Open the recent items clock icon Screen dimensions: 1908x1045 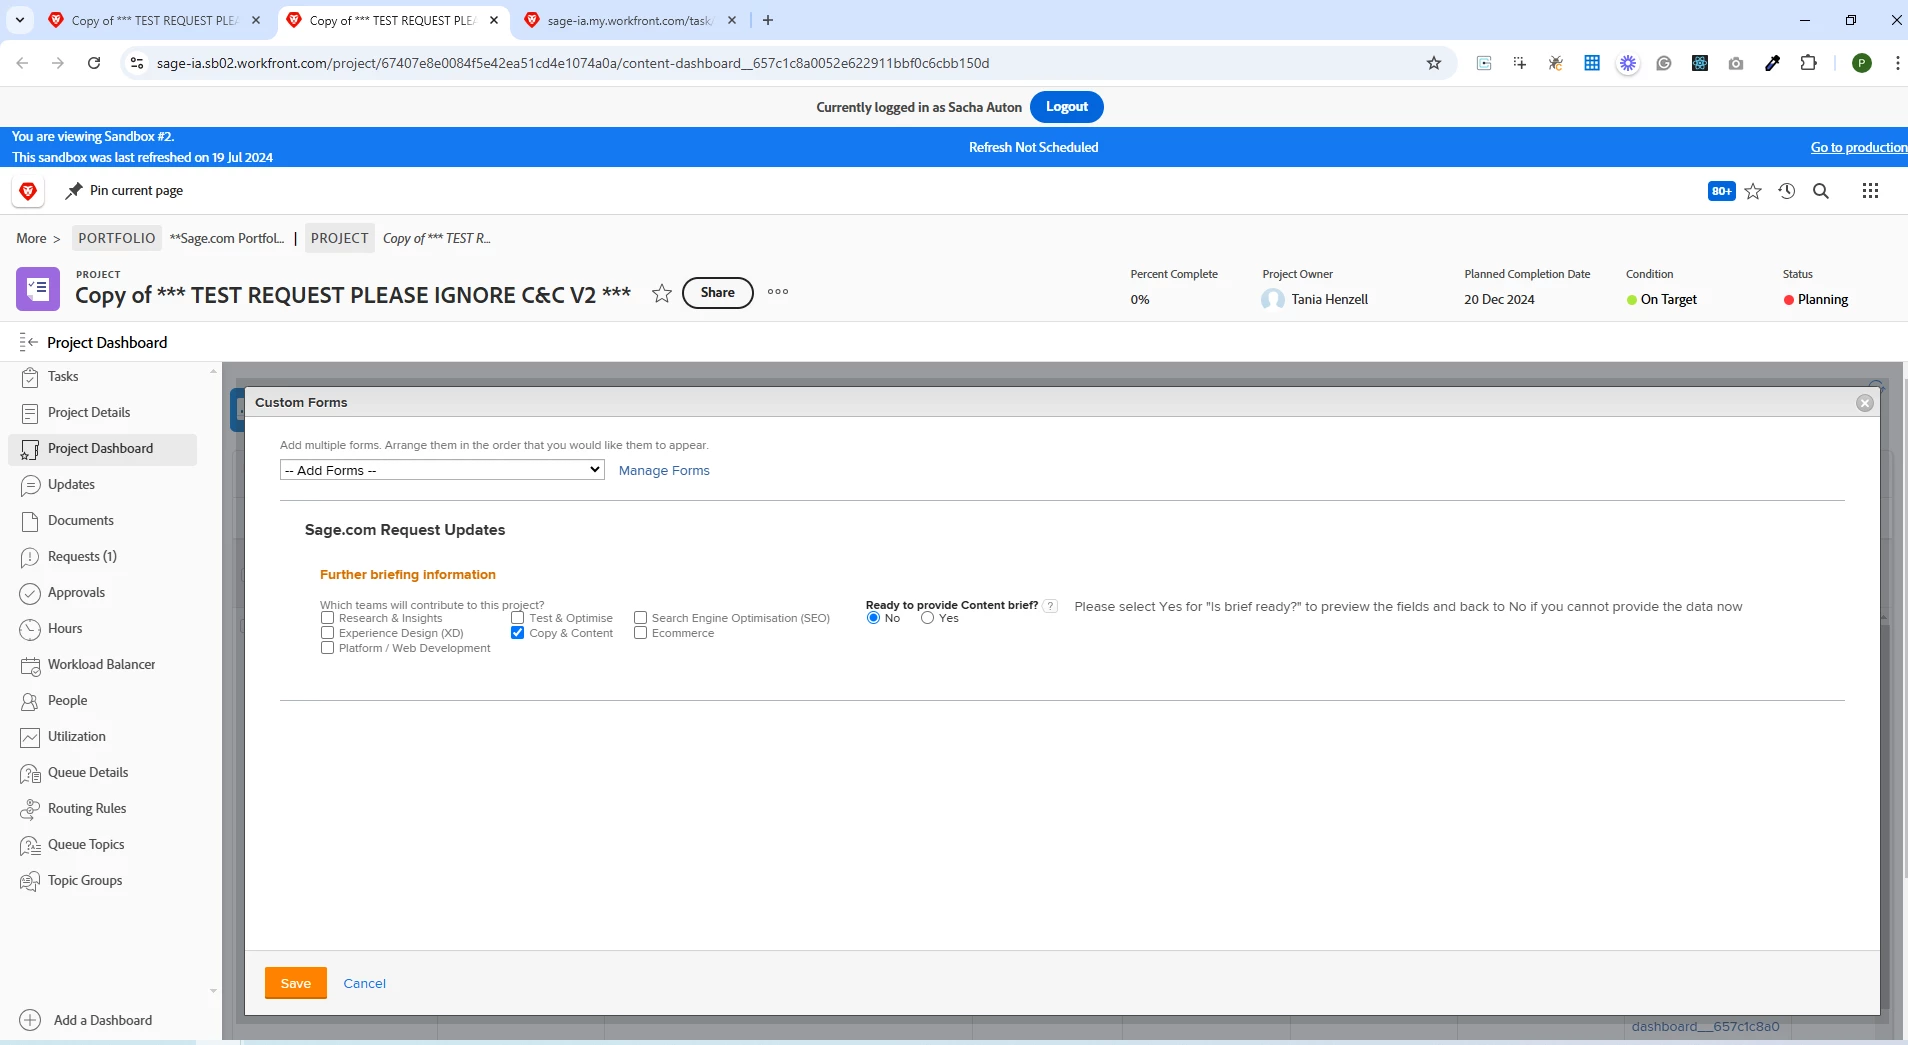click(x=1787, y=191)
